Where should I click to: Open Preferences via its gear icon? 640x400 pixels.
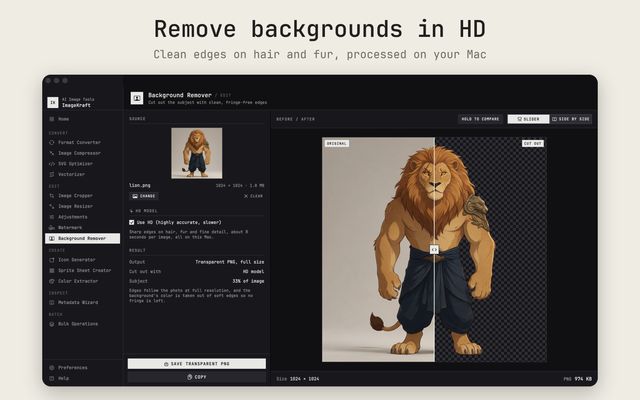coord(52,368)
